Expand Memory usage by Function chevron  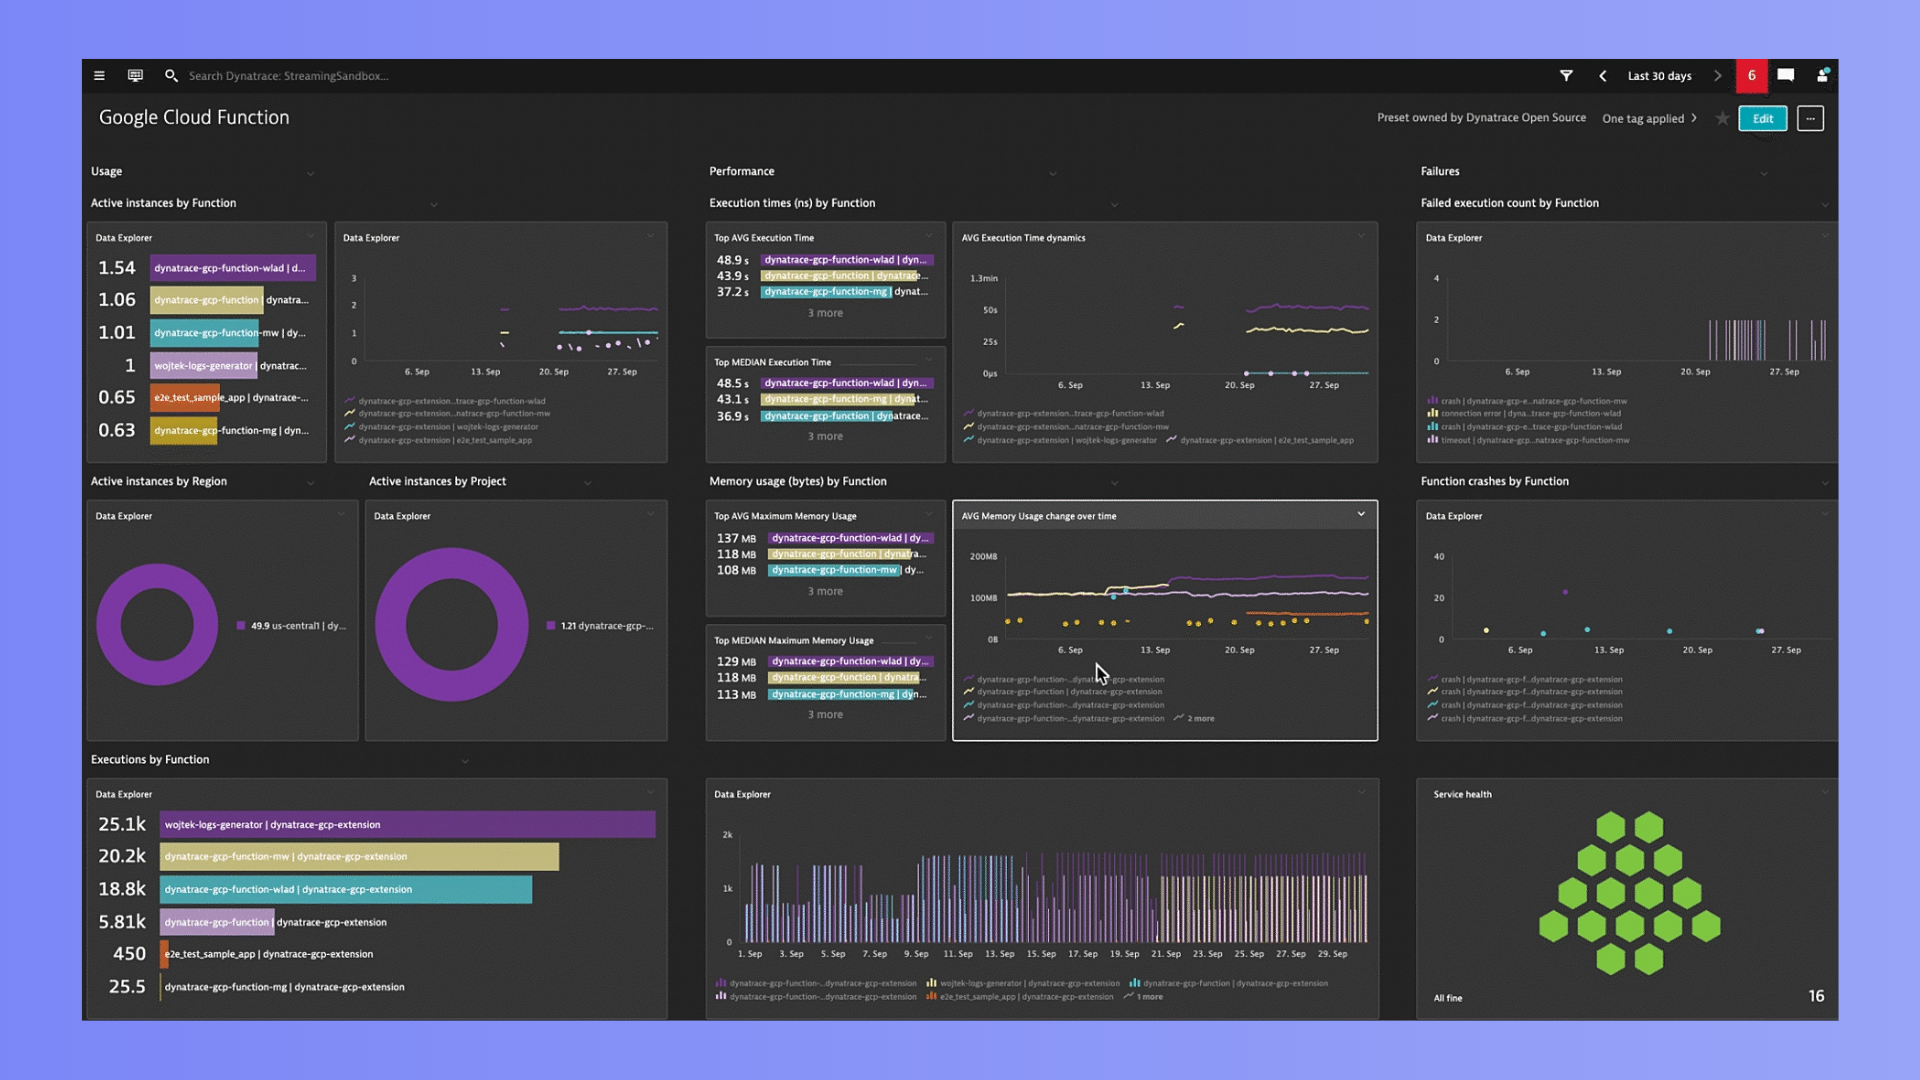tap(1114, 483)
